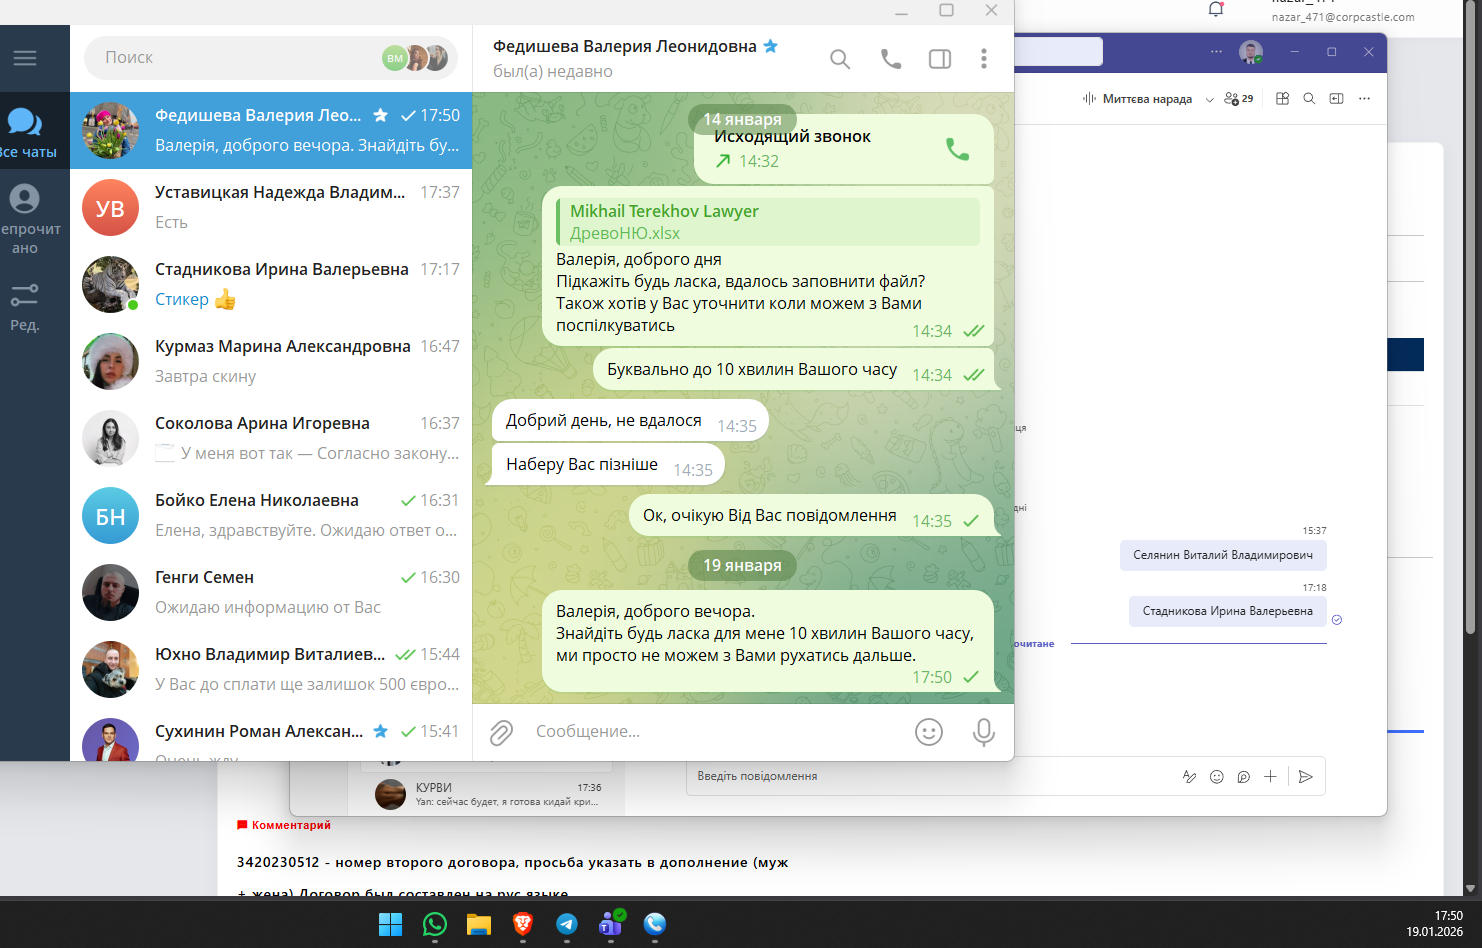Open chat with Соколова Арина Игоревна
Image resolution: width=1482 pixels, height=948 pixels.
(x=271, y=439)
